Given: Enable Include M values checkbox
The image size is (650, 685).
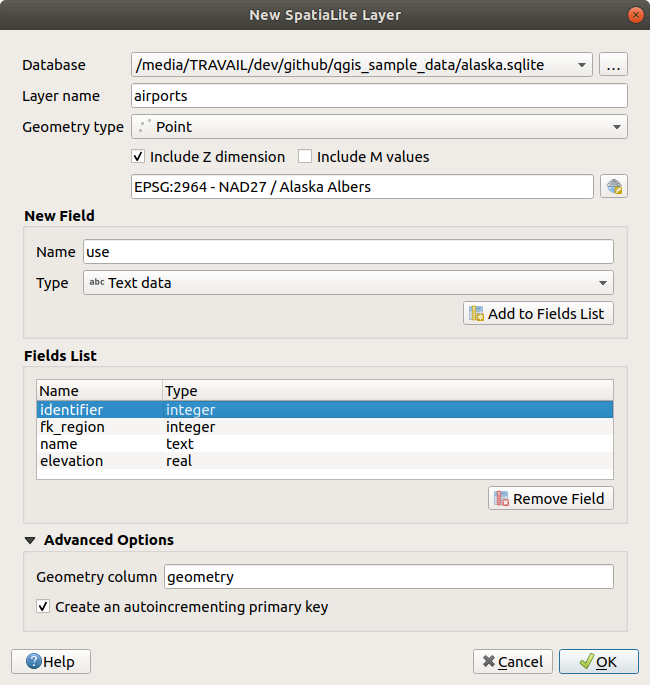Looking at the screenshot, I should point(305,157).
